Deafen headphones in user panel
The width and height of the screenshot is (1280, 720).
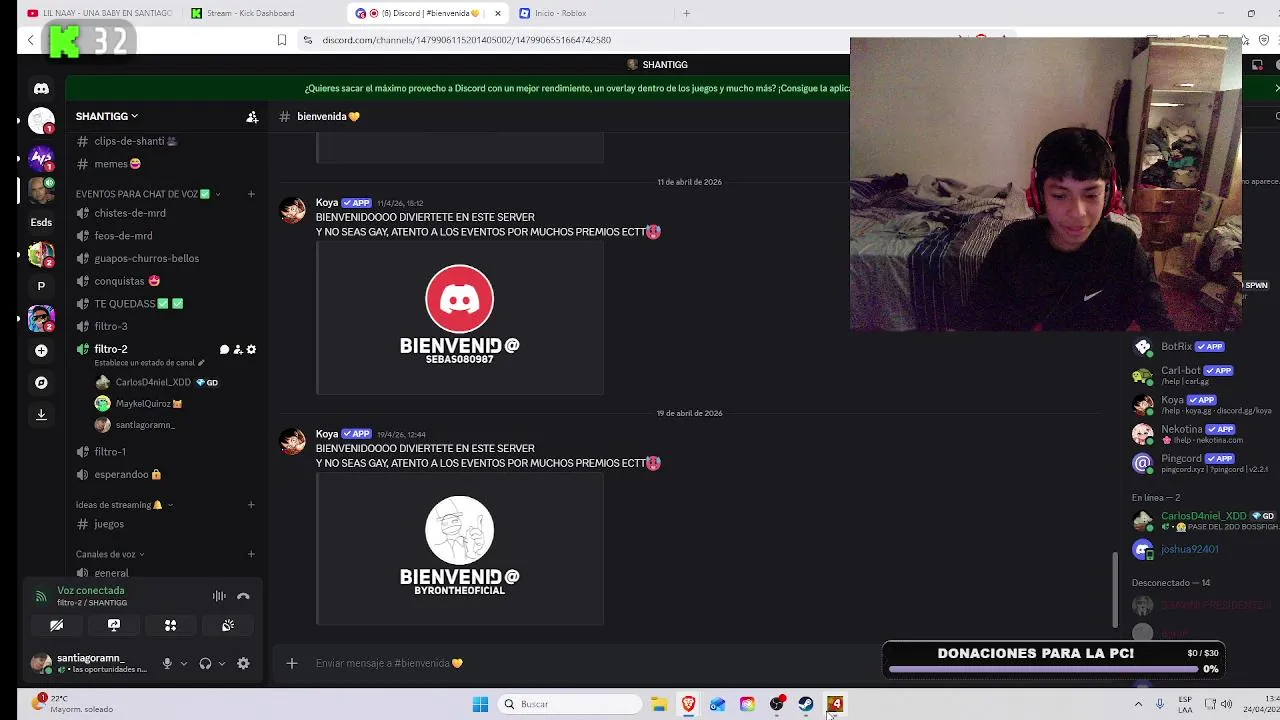(x=205, y=663)
